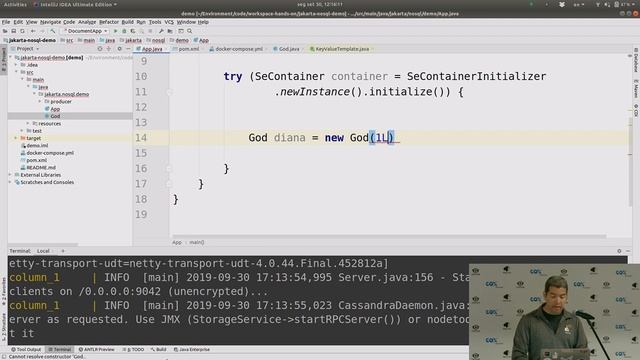This screenshot has width=640, height=360.
Task: Expand the .idea folder
Action: pyautogui.click(x=16, y=65)
